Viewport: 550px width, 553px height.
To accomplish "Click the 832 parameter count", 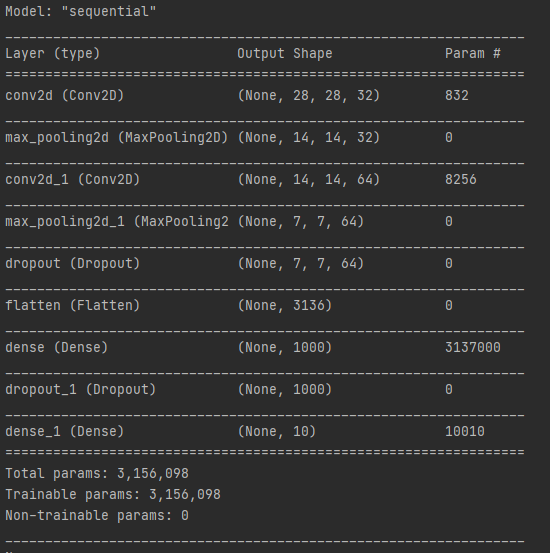I will click(457, 96).
